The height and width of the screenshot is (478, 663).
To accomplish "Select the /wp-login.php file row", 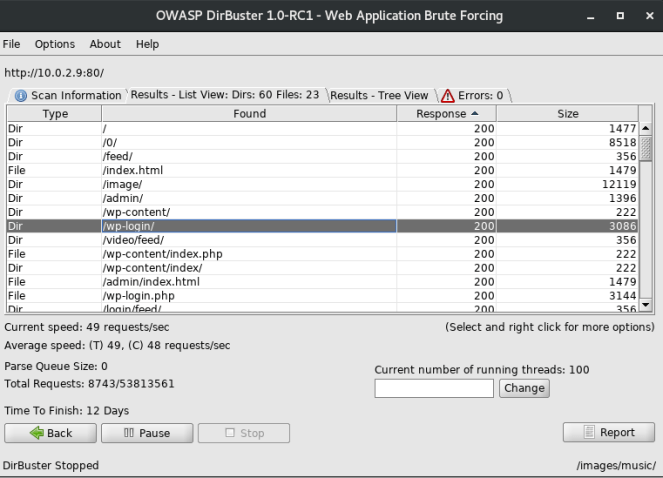I will (250, 296).
